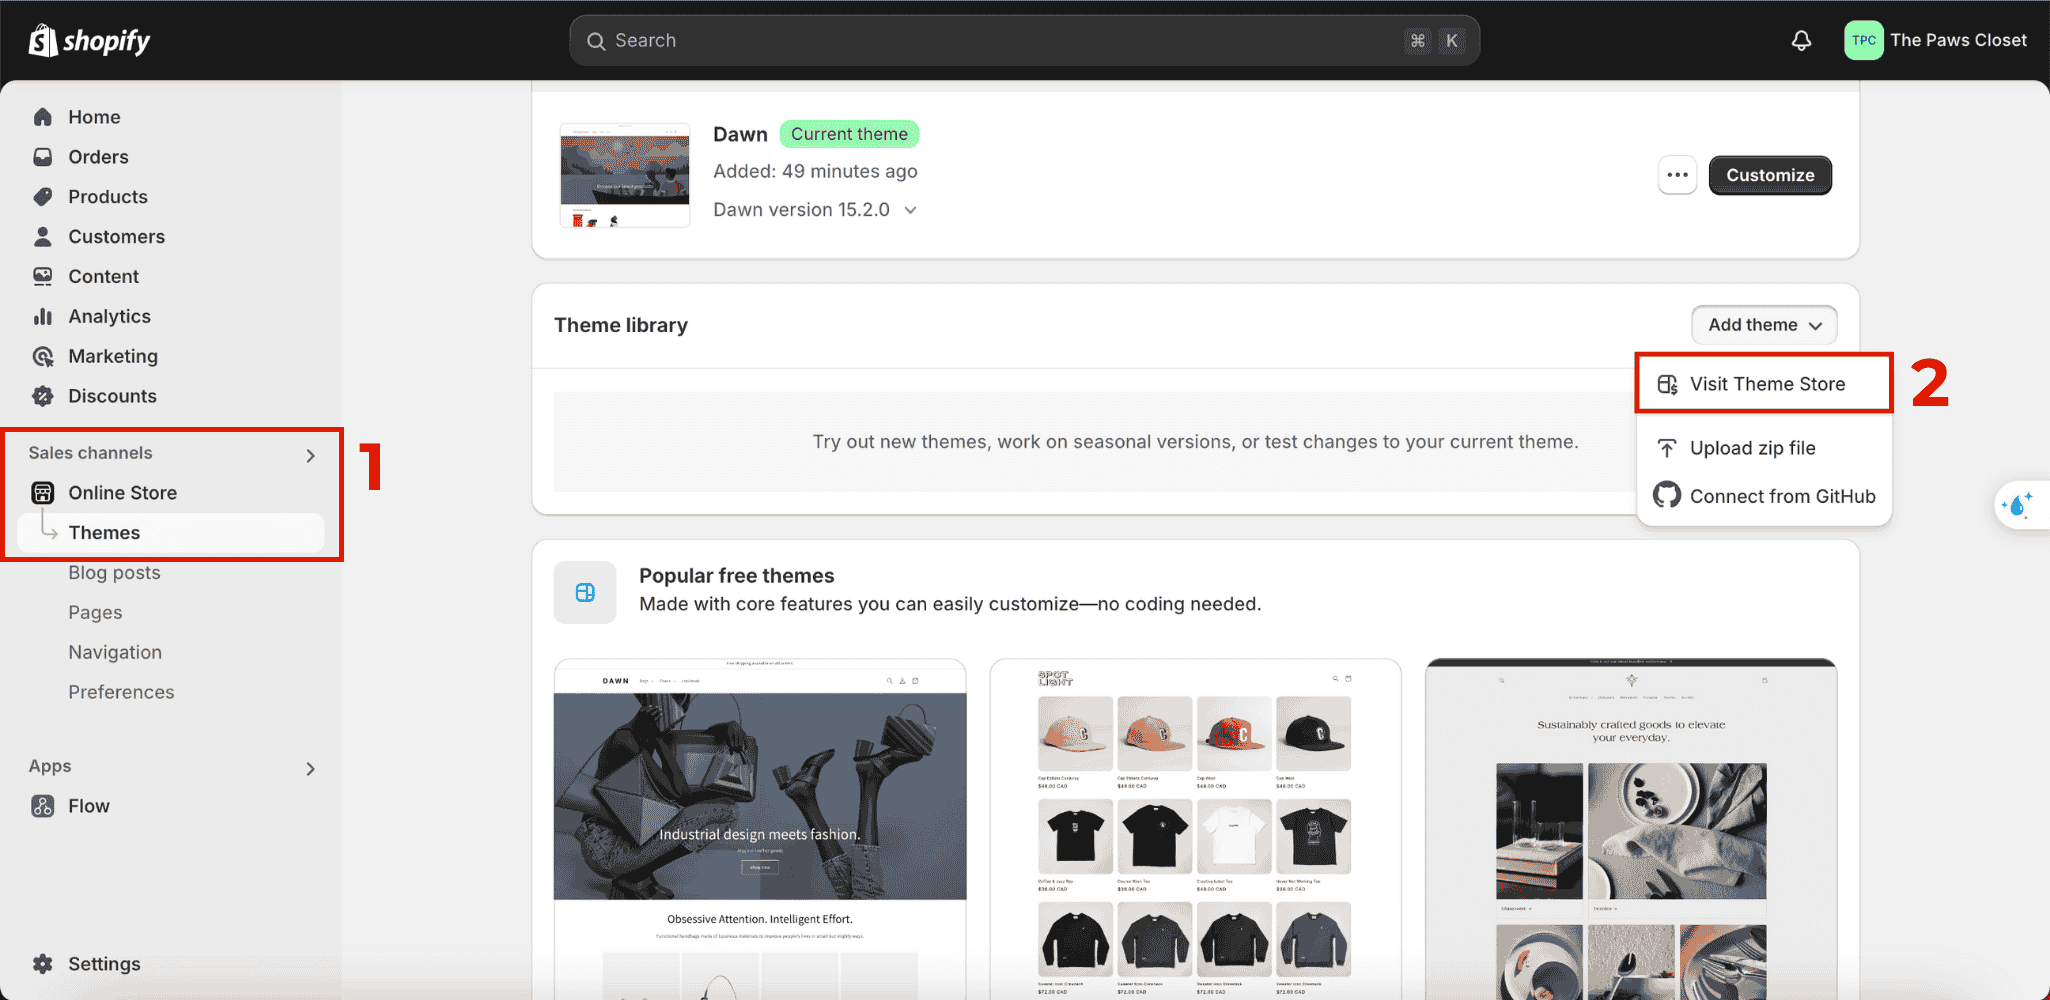Click the Customize button
The height and width of the screenshot is (1000, 2050).
[1770, 175]
